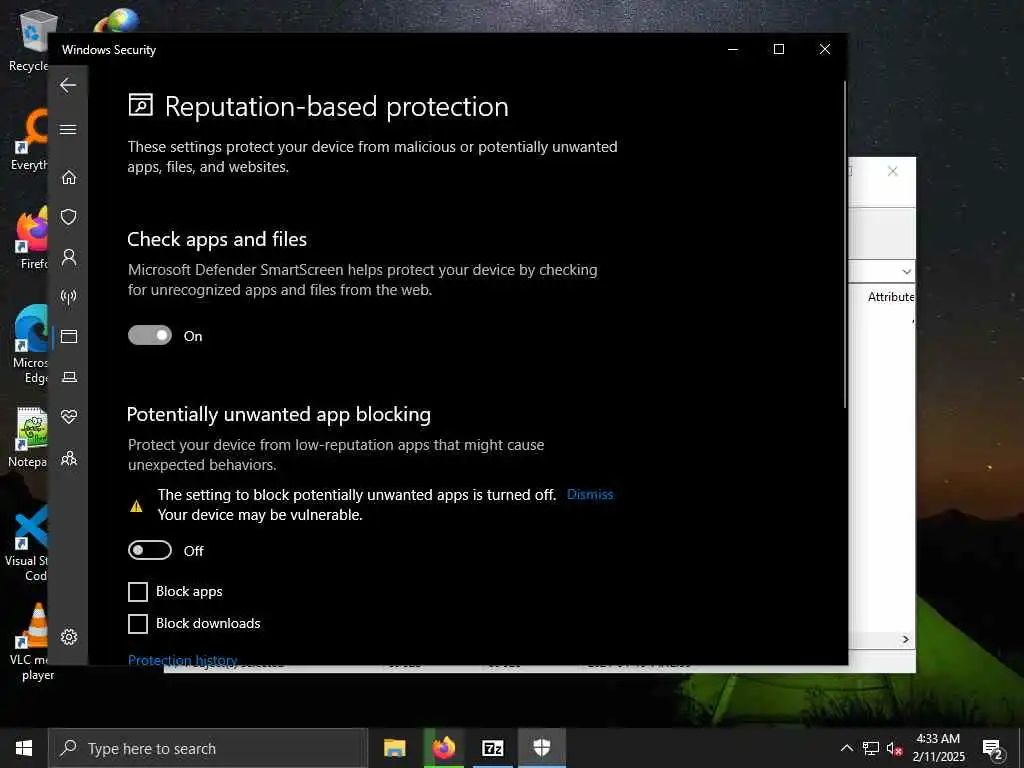Switch to 7-Zip in the taskbar
This screenshot has height=768, width=1024.
click(492, 748)
